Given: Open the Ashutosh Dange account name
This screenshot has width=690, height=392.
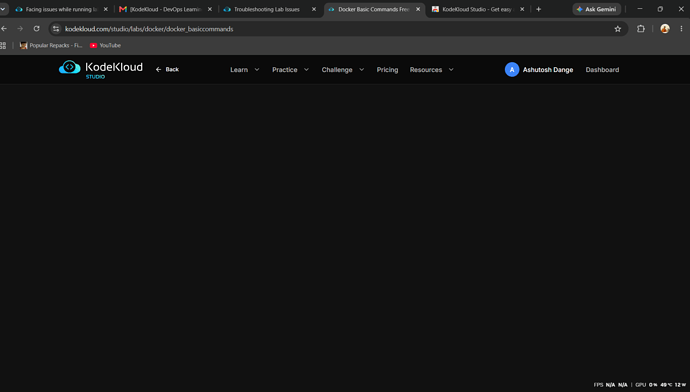Looking at the screenshot, I should point(548,70).
